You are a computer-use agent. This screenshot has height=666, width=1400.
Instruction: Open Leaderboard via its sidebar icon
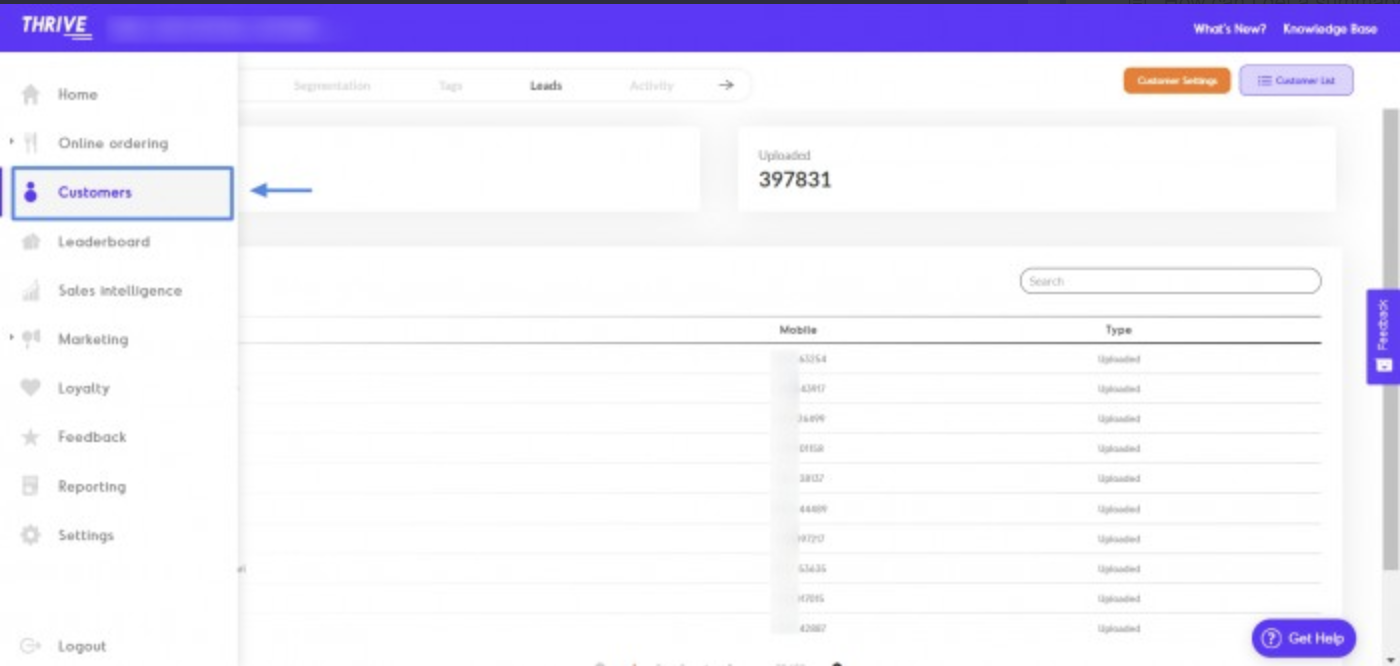point(31,241)
